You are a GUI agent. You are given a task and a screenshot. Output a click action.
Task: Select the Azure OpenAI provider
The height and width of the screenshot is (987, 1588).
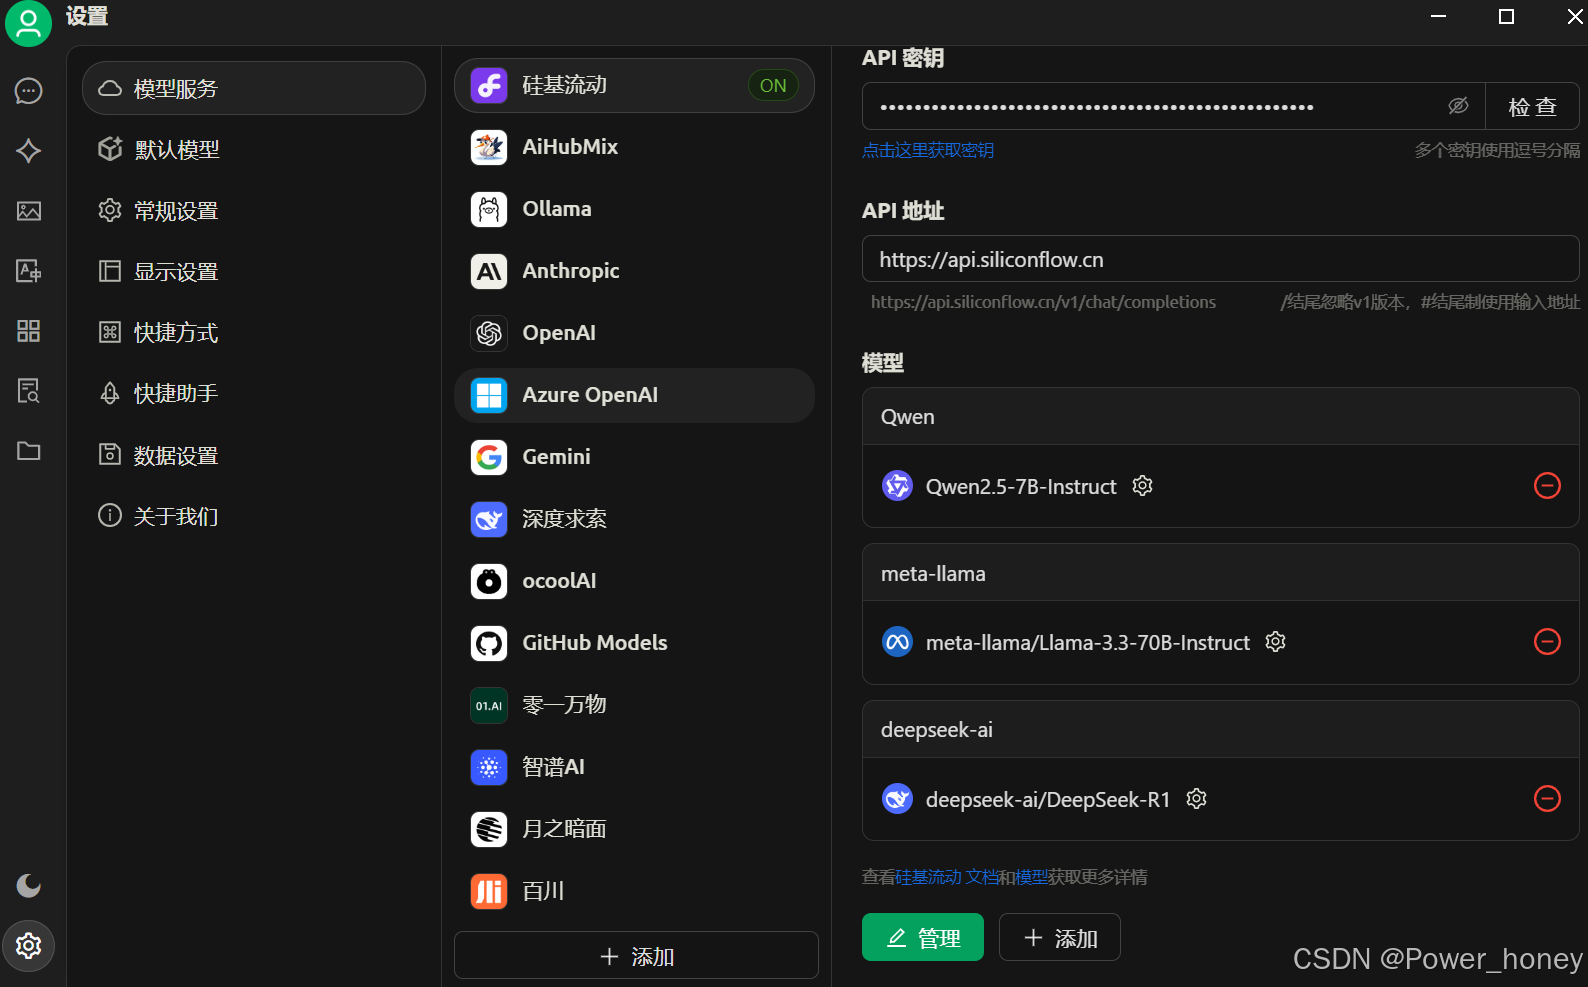pos(634,396)
